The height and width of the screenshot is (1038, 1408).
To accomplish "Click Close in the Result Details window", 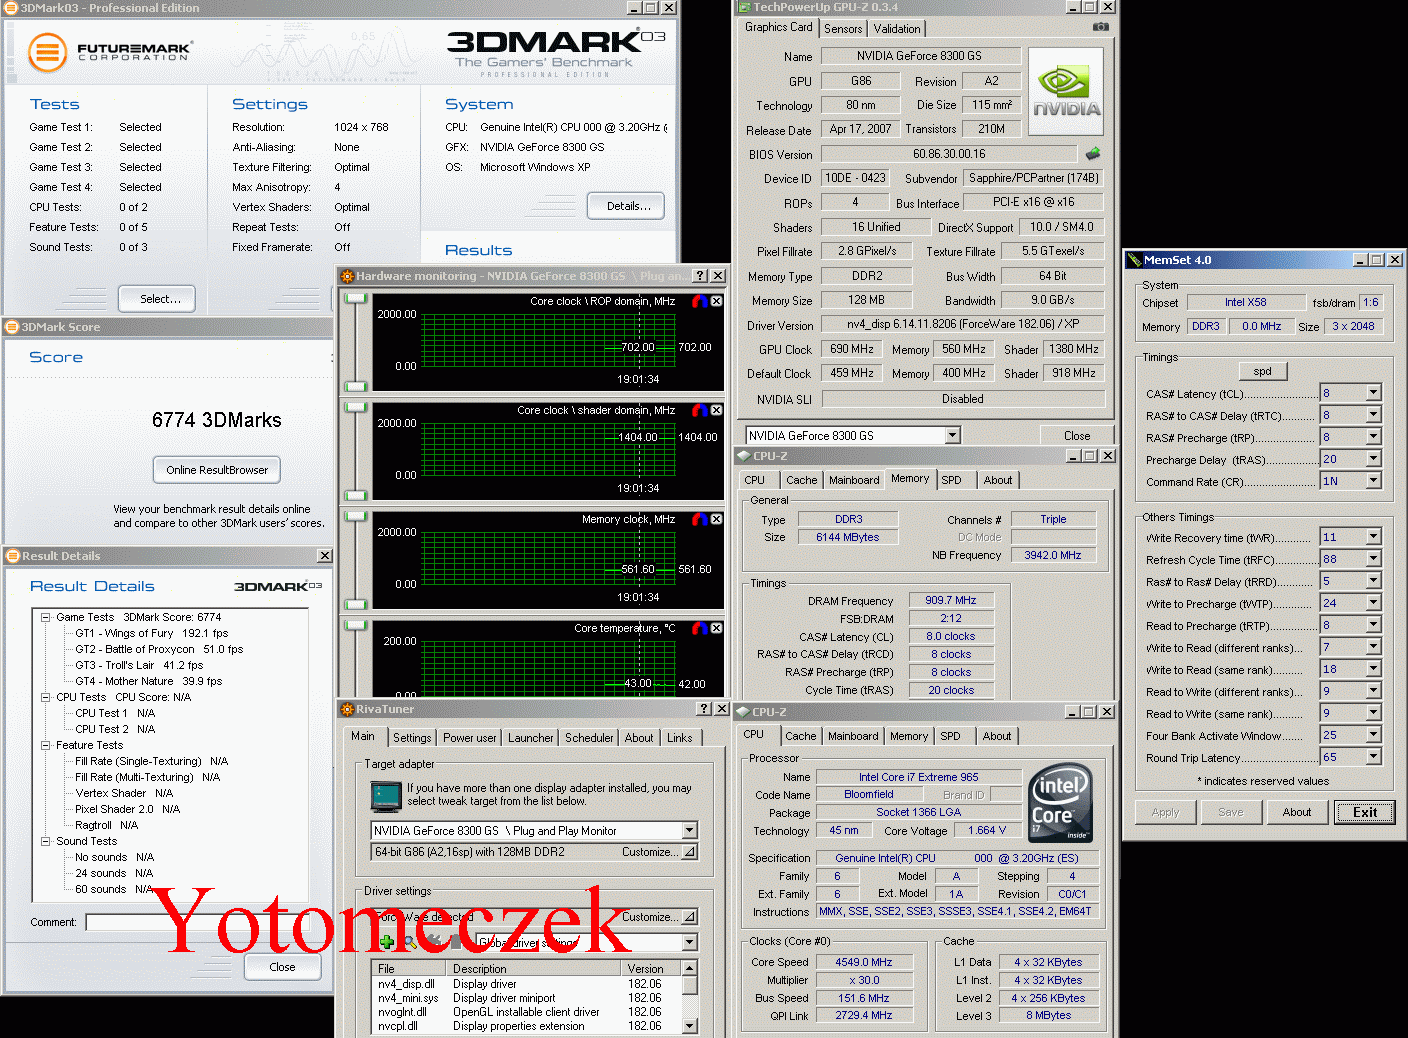I will [x=282, y=967].
